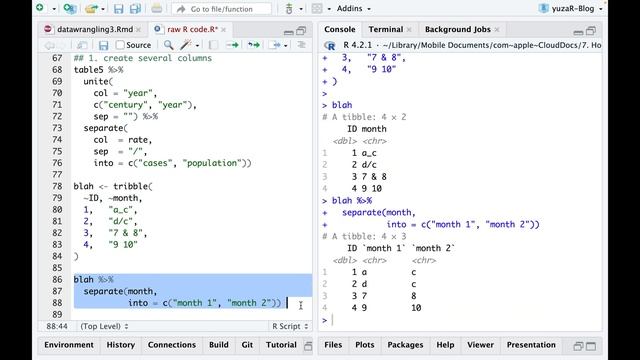Click the Compile Report notebook icon
The image size is (640, 360).
[213, 45]
